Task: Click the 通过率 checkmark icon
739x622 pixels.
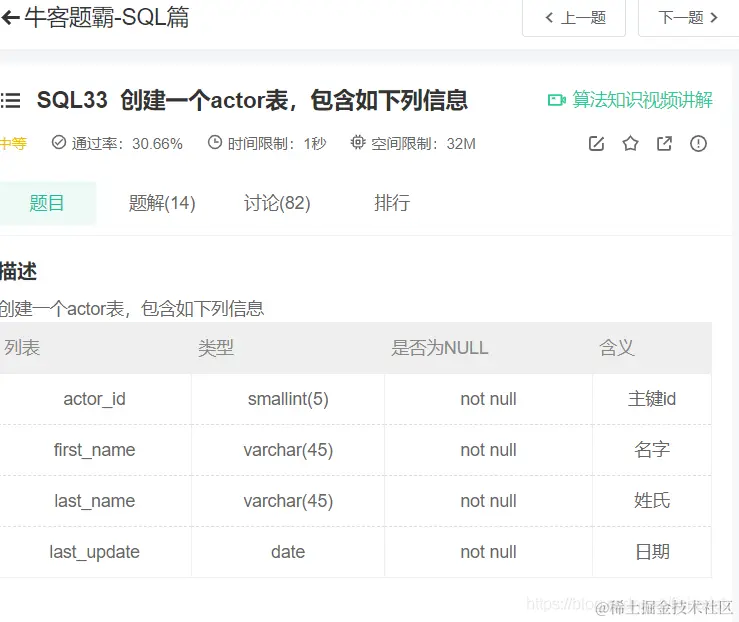Action: tap(59, 142)
